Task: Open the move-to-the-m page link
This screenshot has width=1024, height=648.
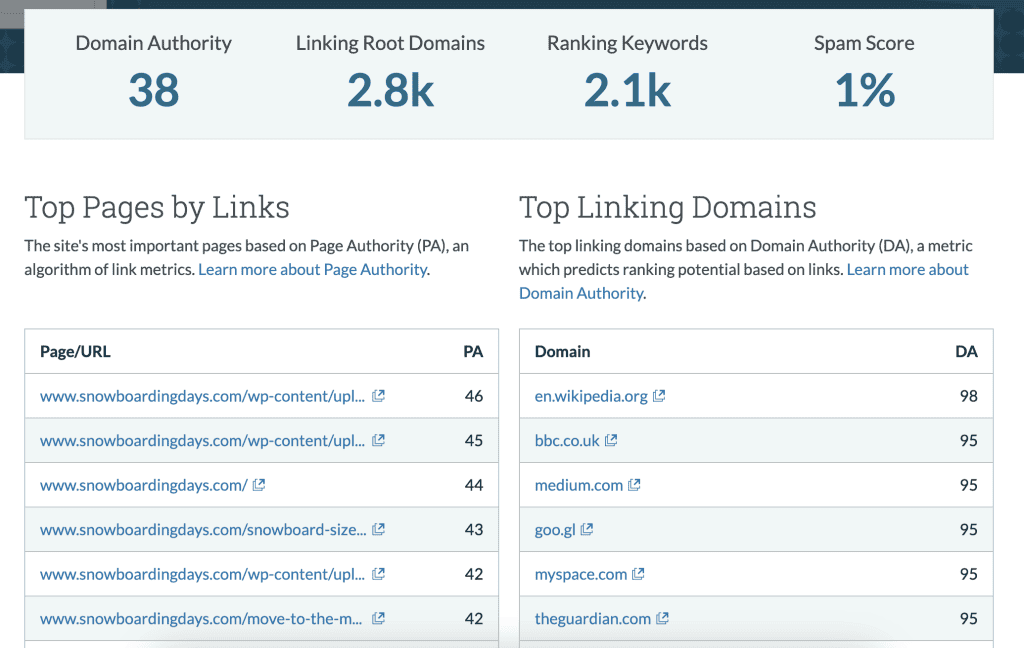Action: (x=201, y=619)
